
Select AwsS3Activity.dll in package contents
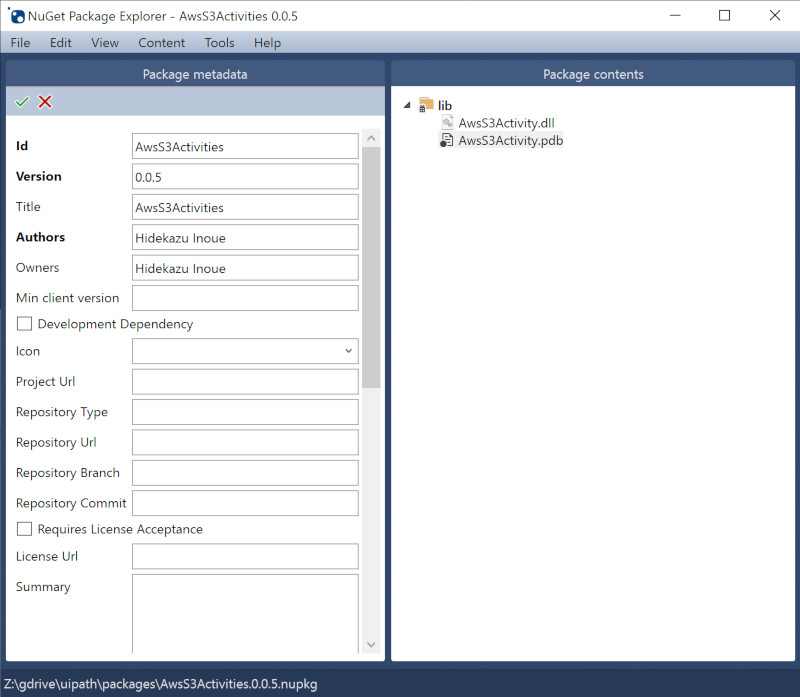pos(506,123)
